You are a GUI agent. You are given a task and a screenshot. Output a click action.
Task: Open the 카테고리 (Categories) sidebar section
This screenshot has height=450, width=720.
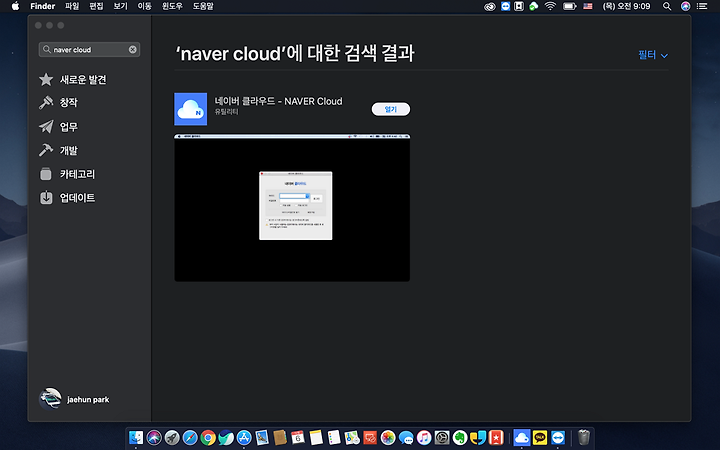click(x=67, y=174)
